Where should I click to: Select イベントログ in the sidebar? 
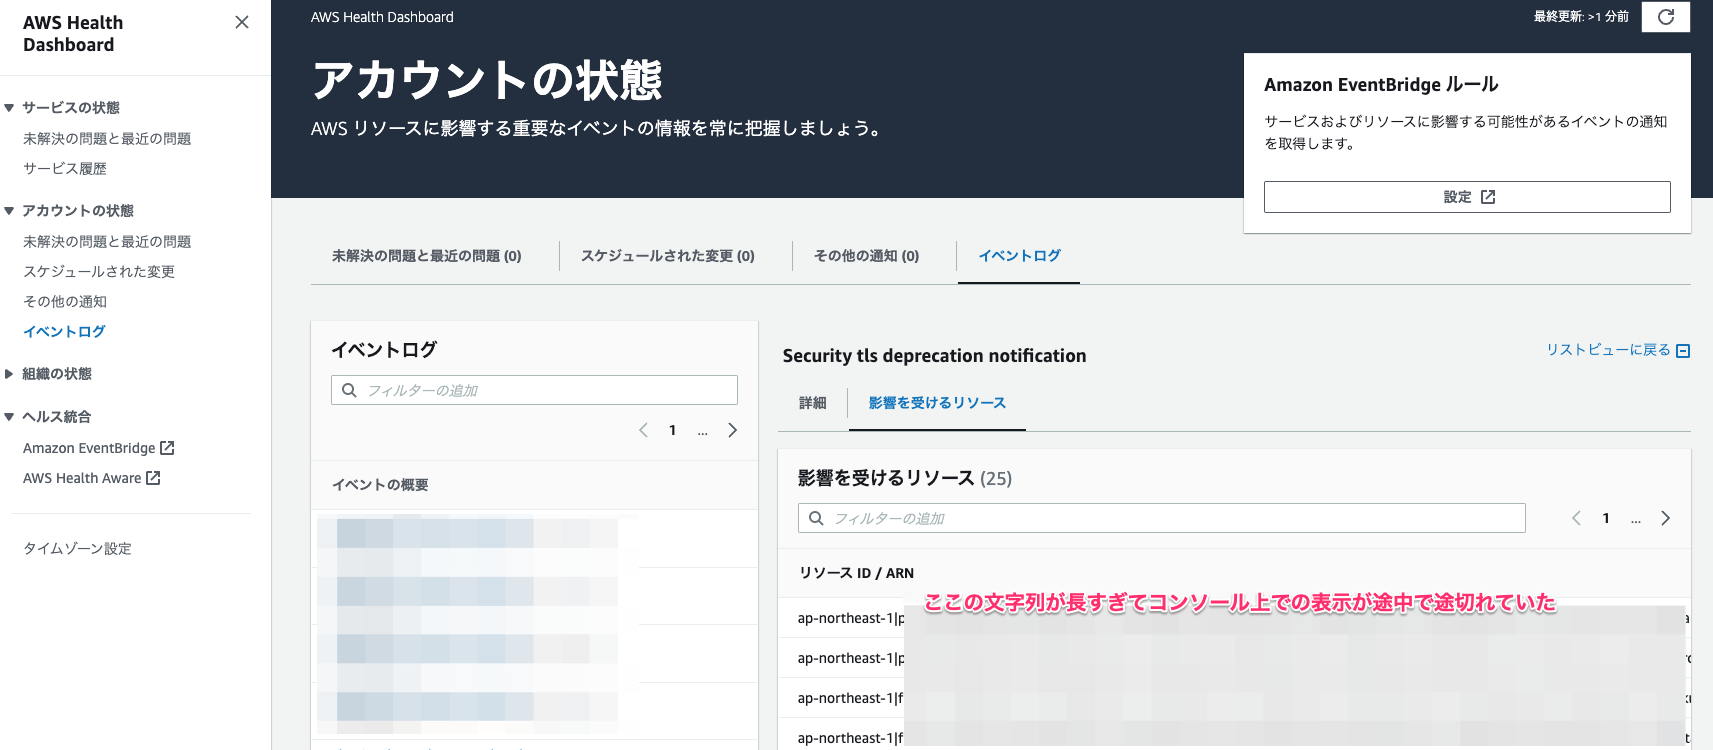pyautogui.click(x=64, y=331)
